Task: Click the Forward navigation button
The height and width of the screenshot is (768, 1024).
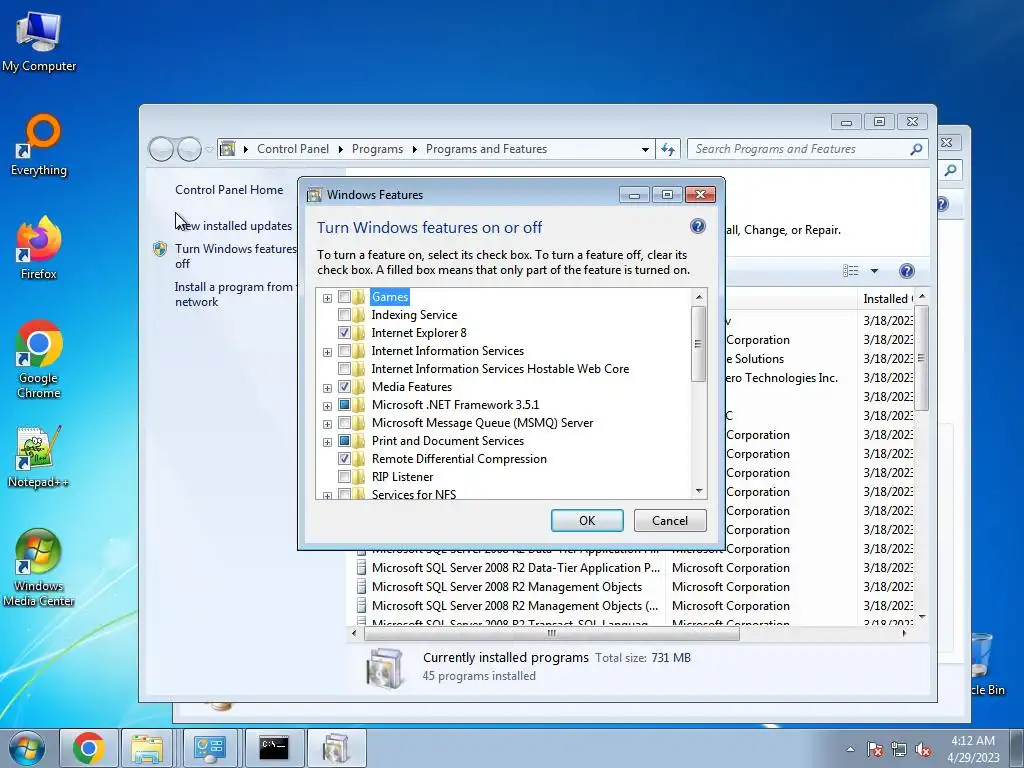Action: click(189, 149)
